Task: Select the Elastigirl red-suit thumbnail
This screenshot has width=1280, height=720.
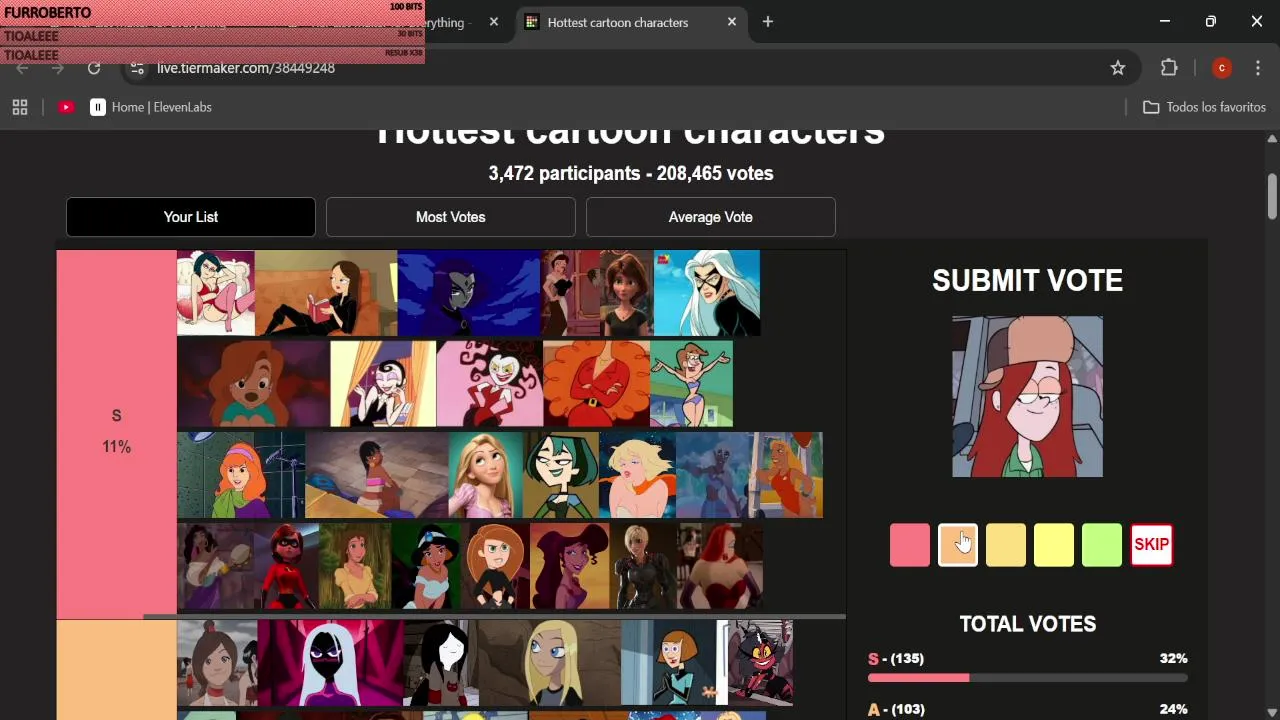Action: [286, 566]
